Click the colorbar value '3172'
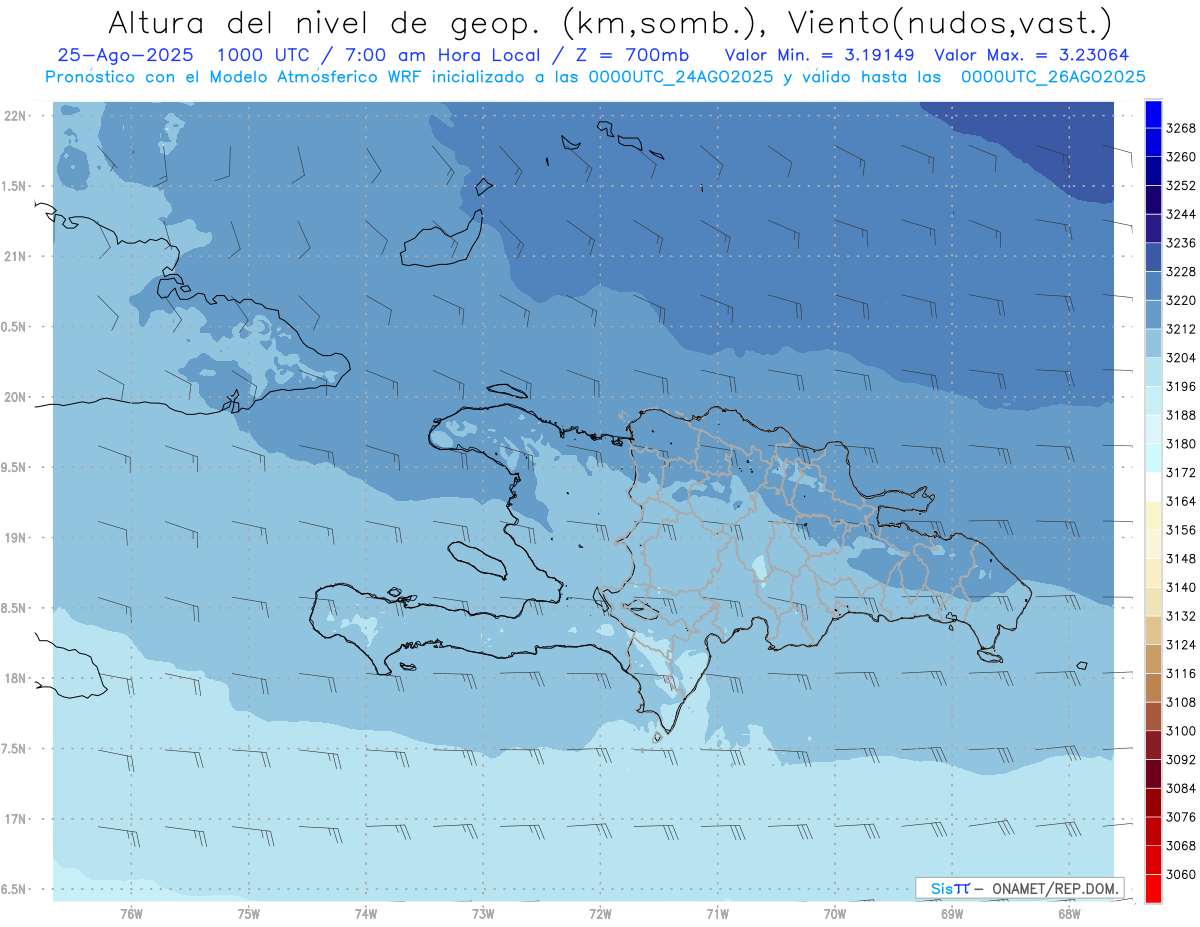 [1181, 473]
